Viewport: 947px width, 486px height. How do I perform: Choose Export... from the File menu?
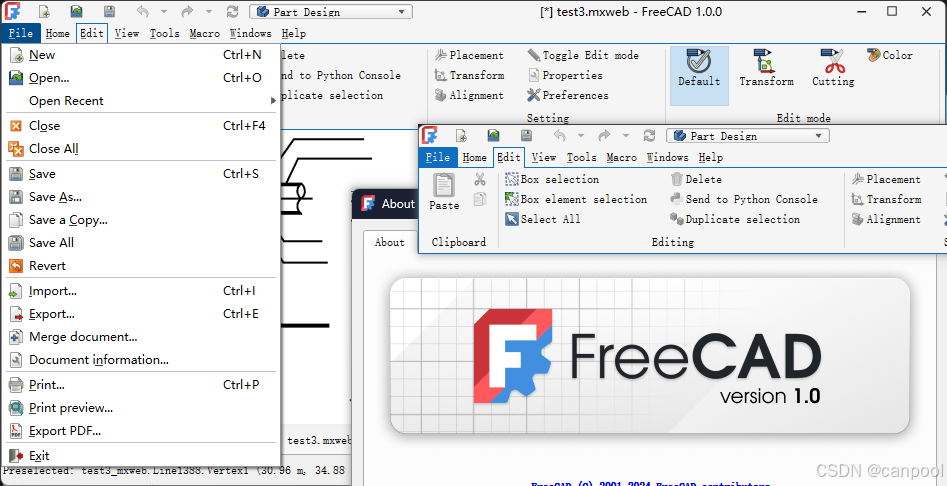141,314
